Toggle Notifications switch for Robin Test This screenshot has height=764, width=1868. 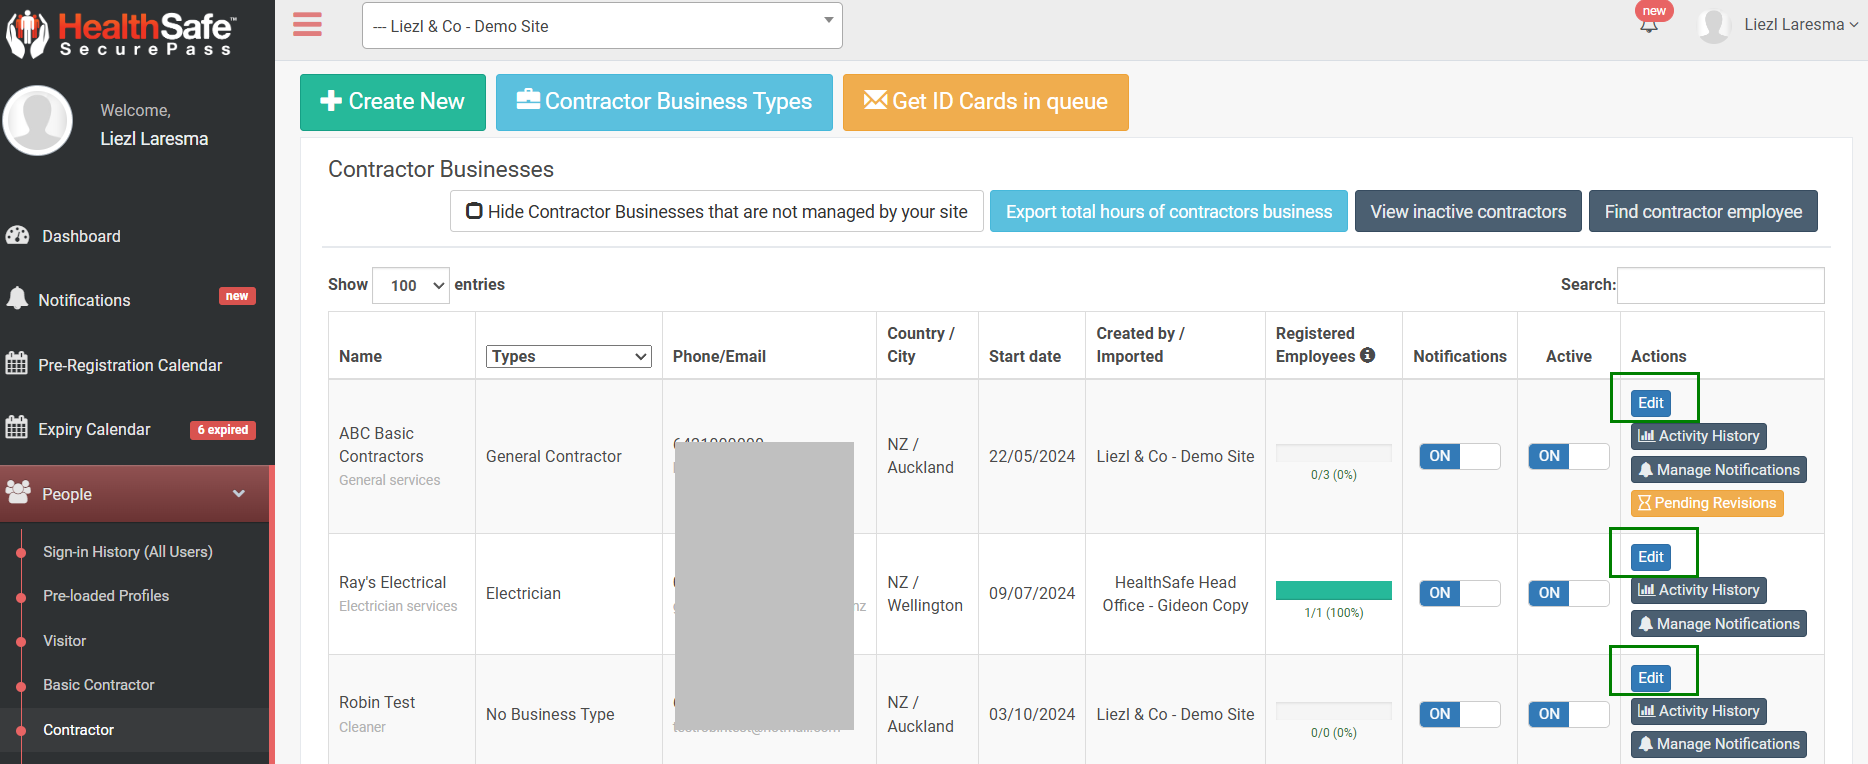click(1460, 714)
